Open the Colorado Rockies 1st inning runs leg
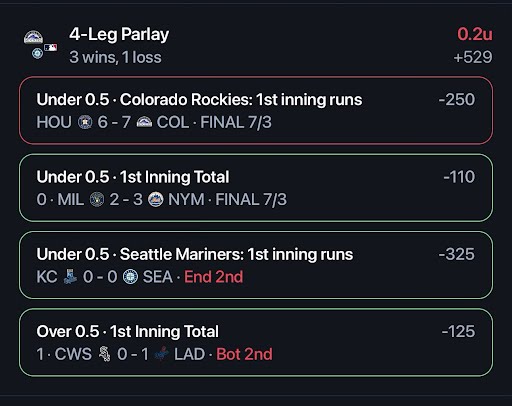The image size is (512, 406). point(256,111)
